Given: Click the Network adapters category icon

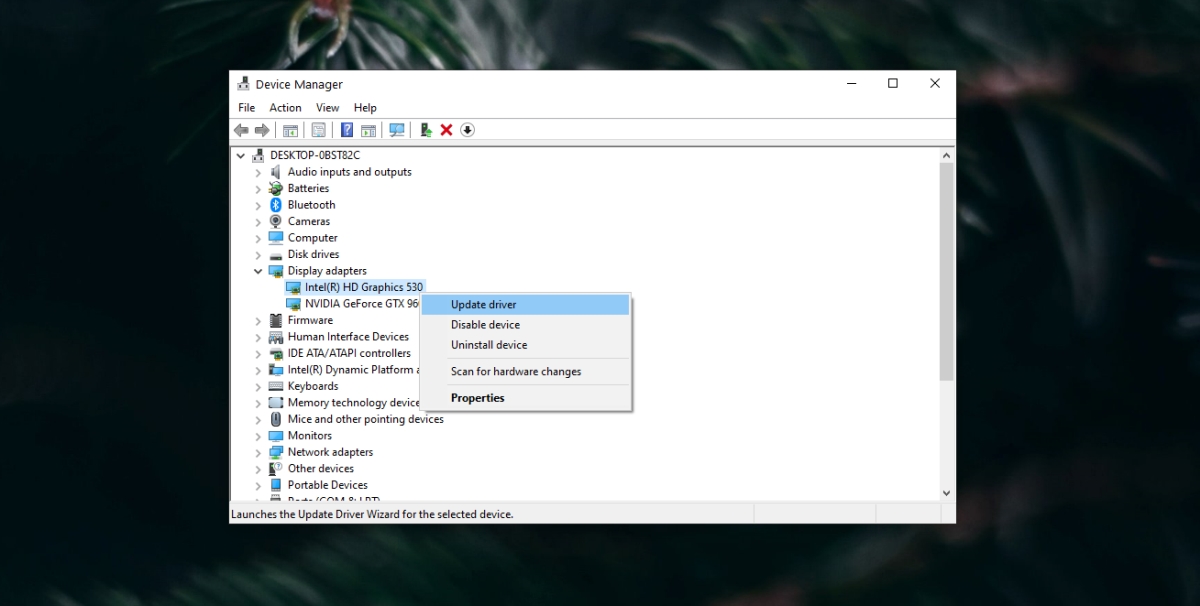Looking at the screenshot, I should [x=276, y=452].
